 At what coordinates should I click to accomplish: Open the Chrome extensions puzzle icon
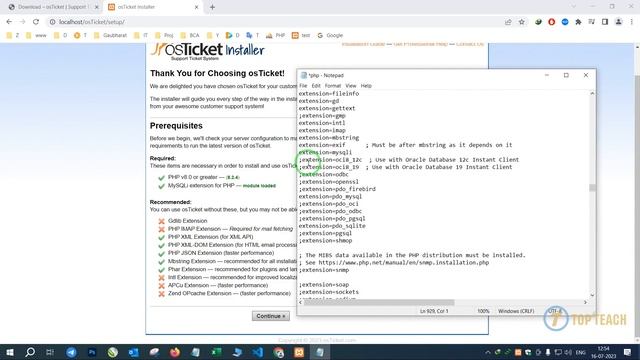578,22
